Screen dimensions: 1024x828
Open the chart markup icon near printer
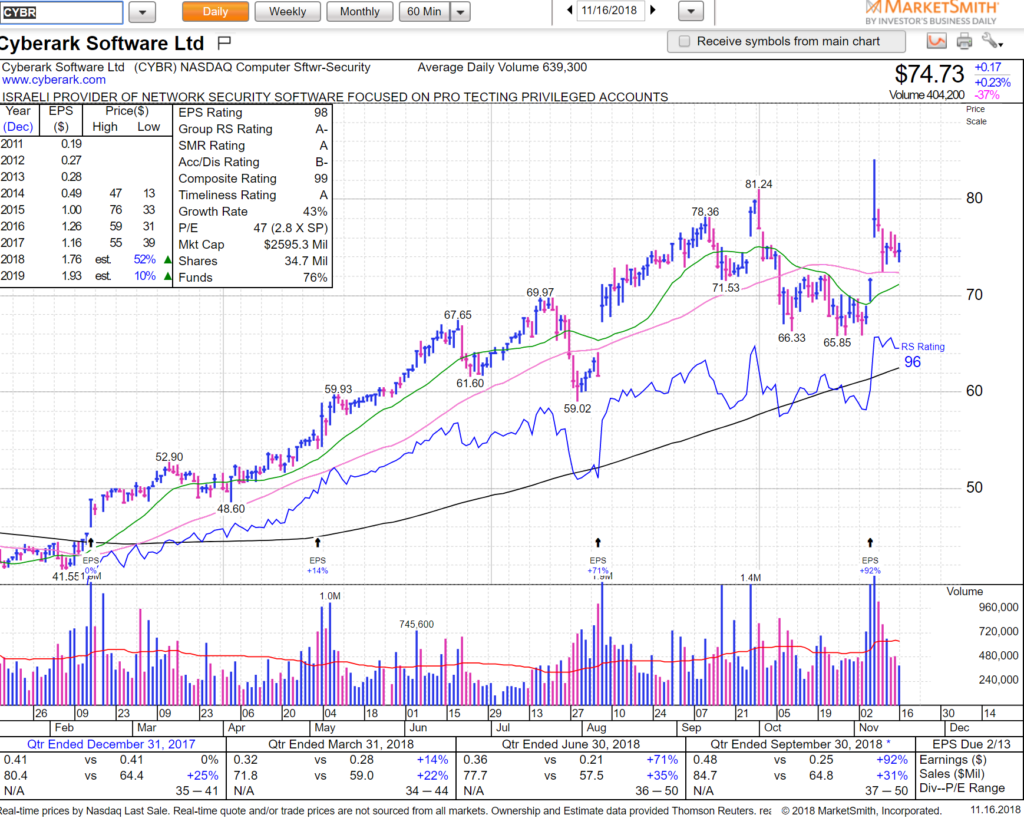[x=936, y=41]
